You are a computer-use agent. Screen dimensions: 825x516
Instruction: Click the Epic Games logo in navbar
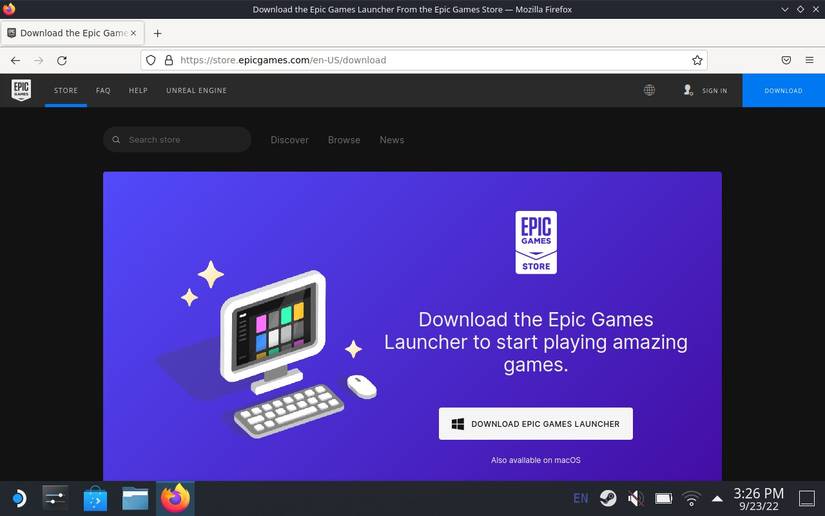pos(21,90)
